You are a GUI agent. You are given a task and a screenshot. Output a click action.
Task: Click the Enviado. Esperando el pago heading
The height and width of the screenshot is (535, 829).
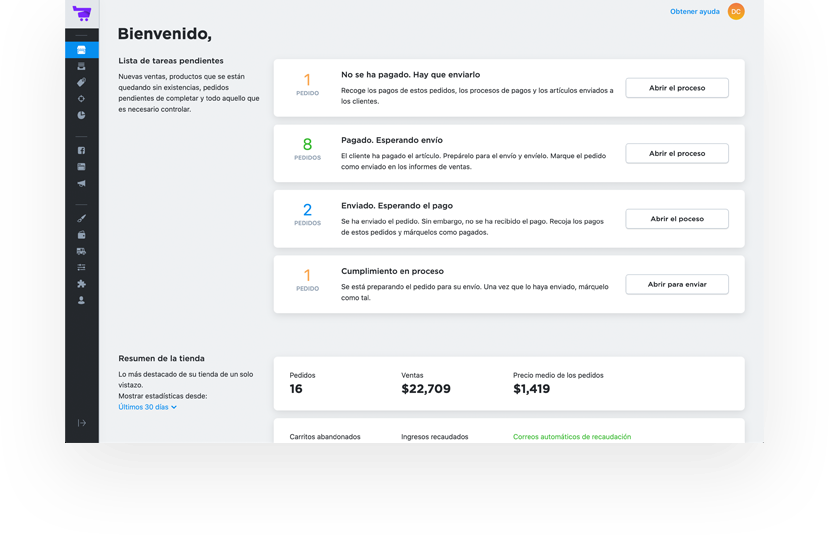pos(397,206)
